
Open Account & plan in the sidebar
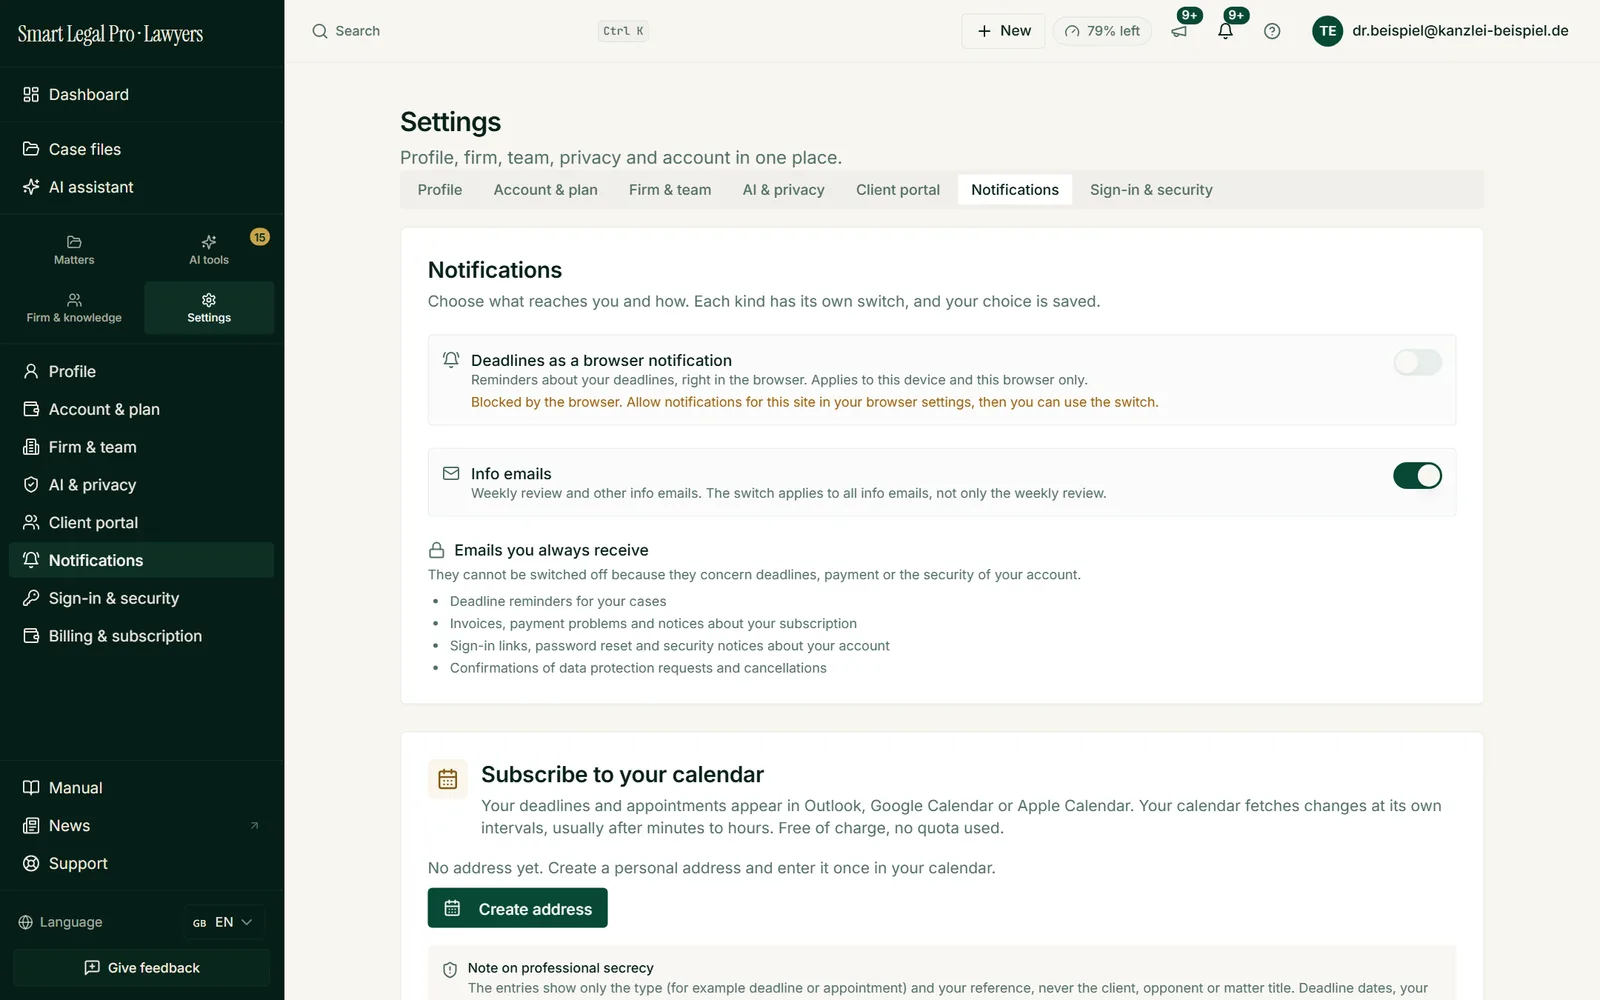142,409
